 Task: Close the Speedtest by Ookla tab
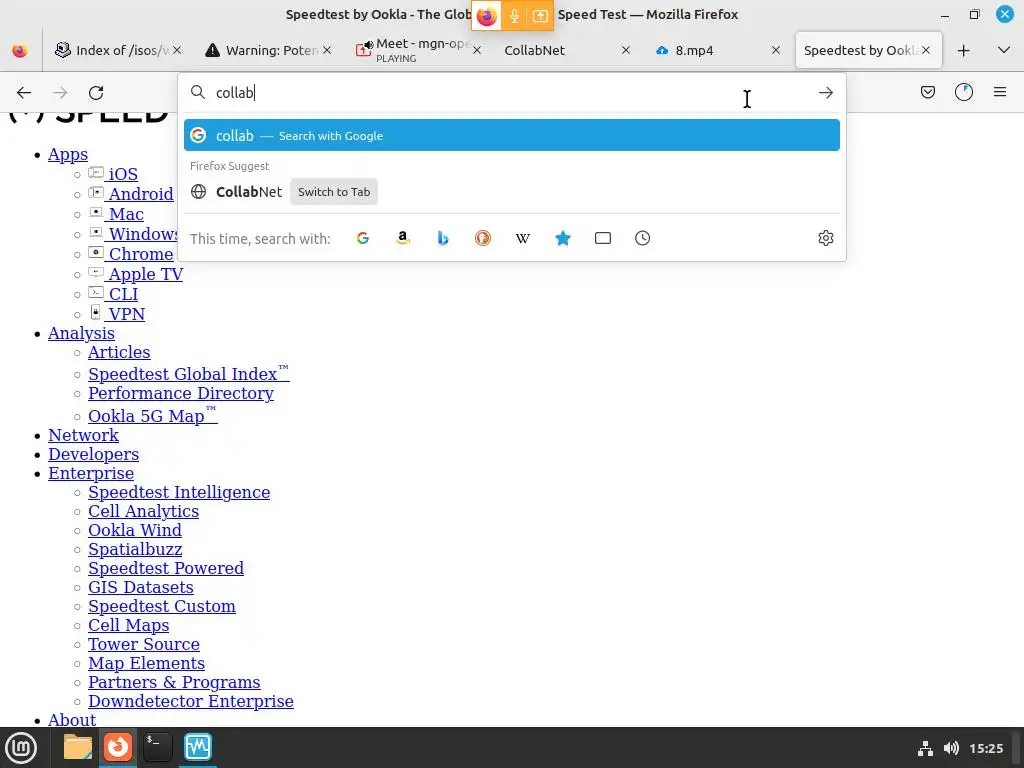pyautogui.click(x=926, y=50)
